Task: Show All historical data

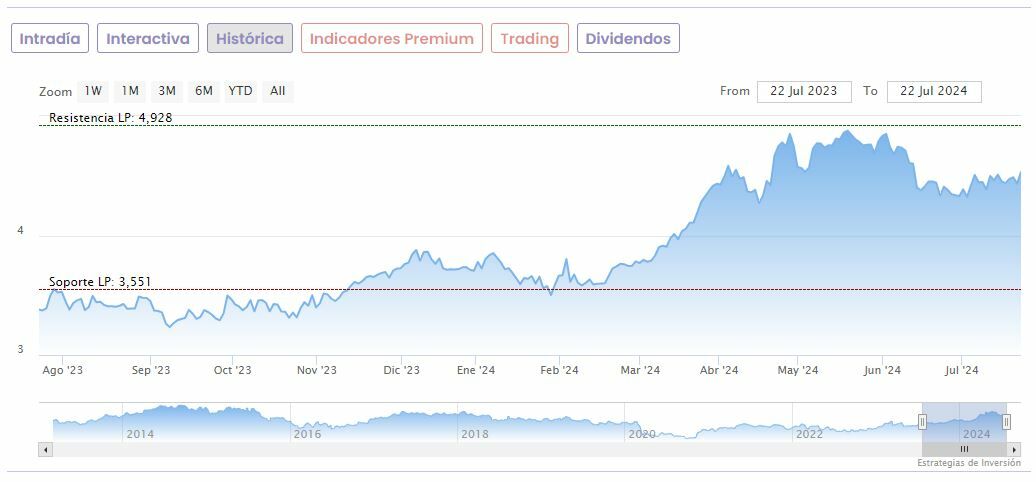Action: click(278, 91)
